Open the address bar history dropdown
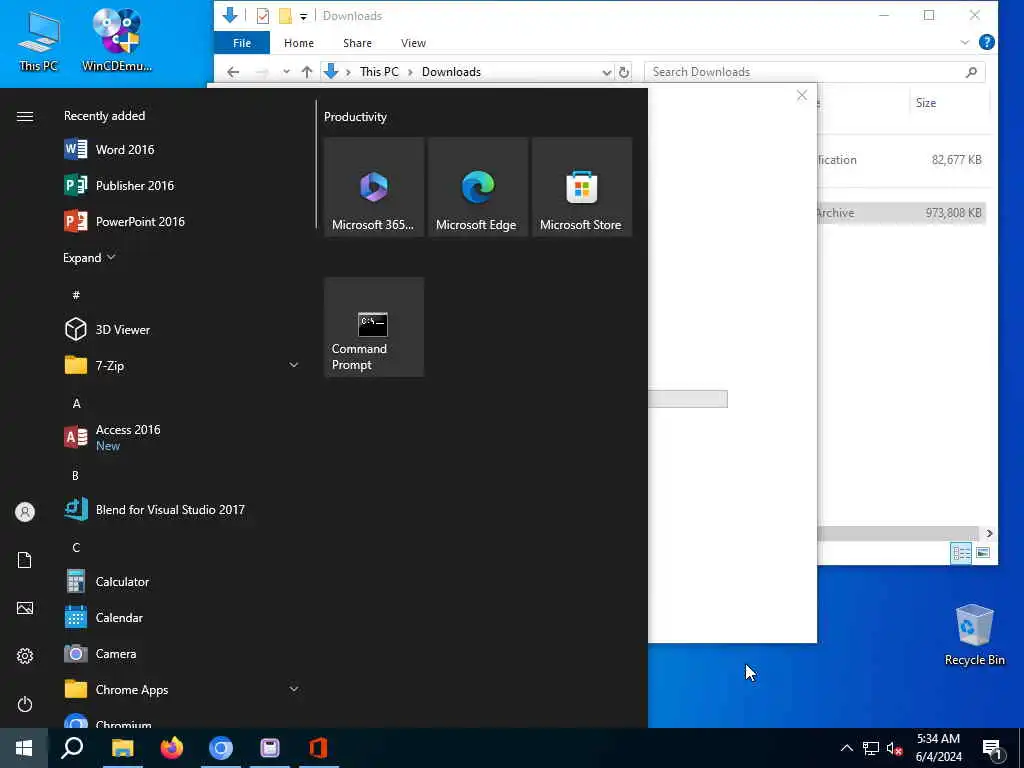The height and width of the screenshot is (768, 1024). [x=607, y=72]
